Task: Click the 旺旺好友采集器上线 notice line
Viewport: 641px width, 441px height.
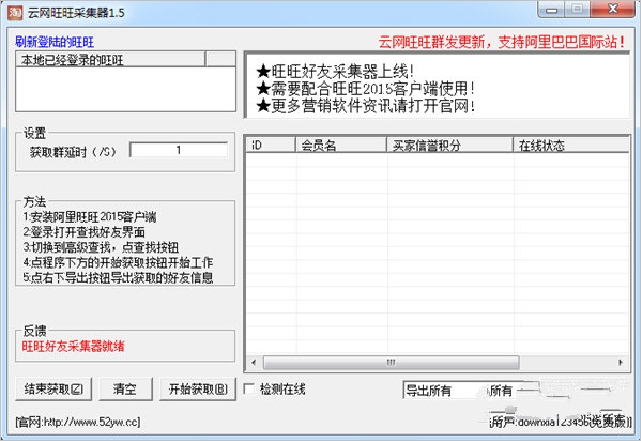Action: coord(335,72)
